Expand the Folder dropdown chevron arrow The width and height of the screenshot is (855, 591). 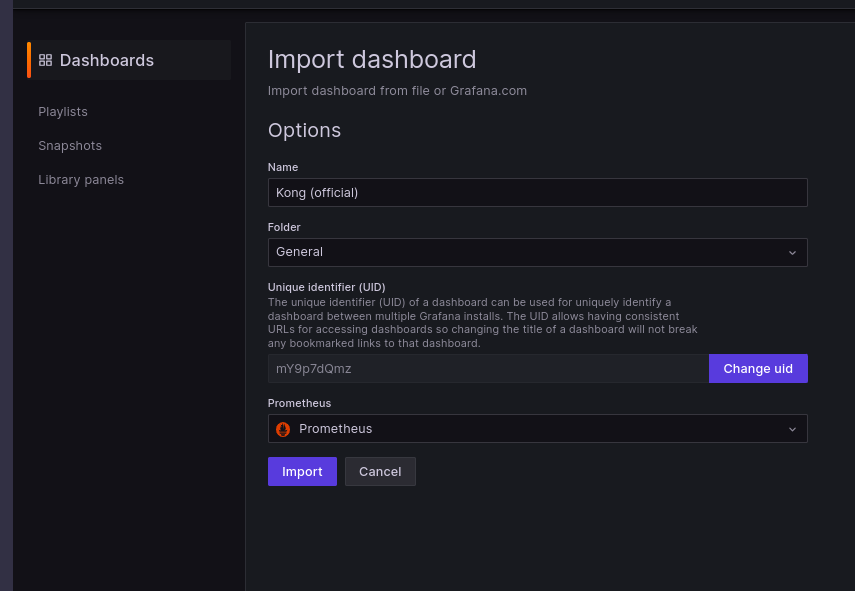click(792, 253)
